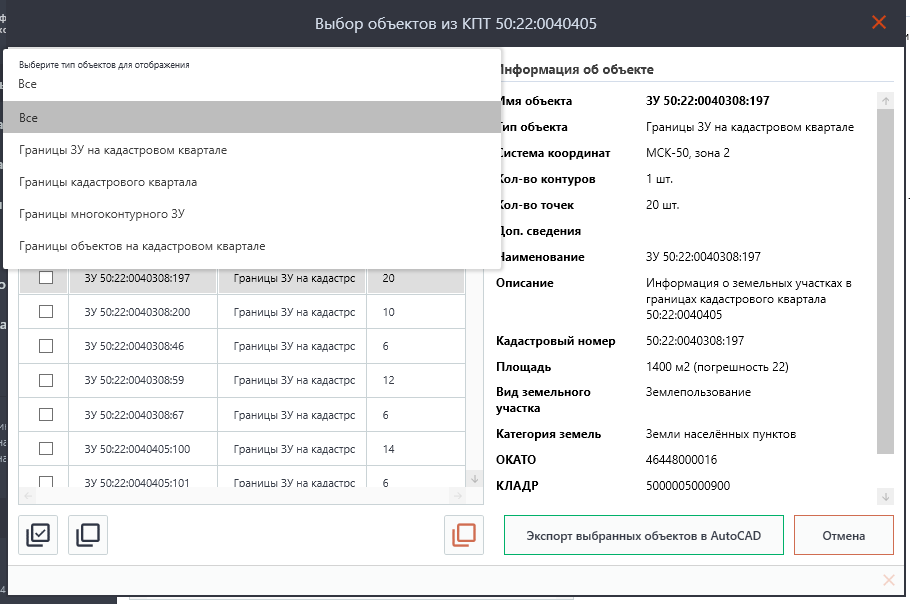Pick 'Границы кадастрового квартала' from the list
The image size is (910, 604).
click(108, 182)
